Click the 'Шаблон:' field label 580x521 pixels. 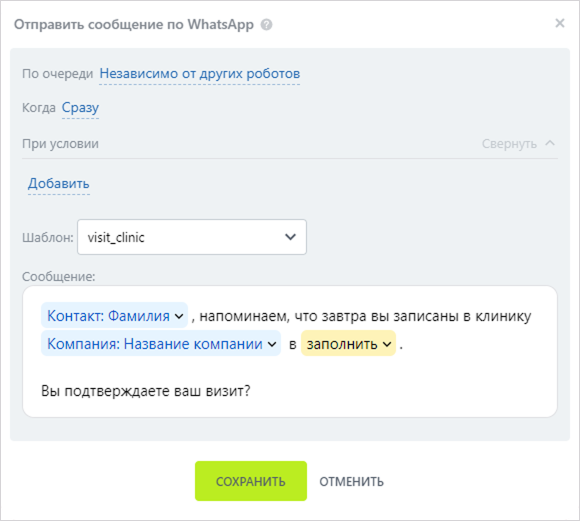pos(48,238)
